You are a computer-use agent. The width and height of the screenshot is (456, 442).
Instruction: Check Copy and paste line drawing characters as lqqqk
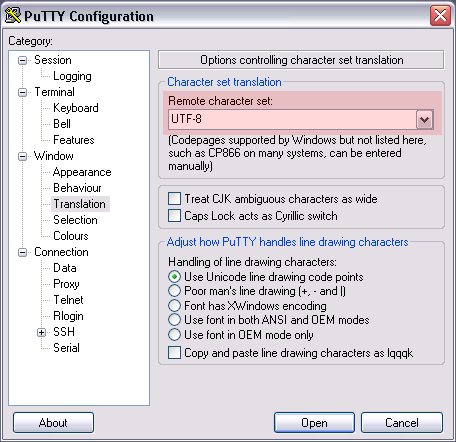click(174, 353)
